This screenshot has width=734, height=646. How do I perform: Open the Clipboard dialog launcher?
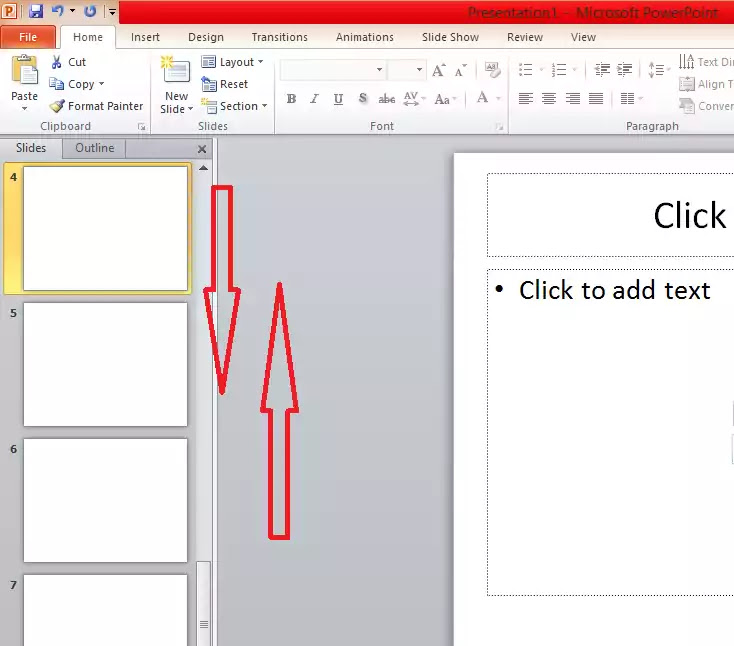point(141,127)
